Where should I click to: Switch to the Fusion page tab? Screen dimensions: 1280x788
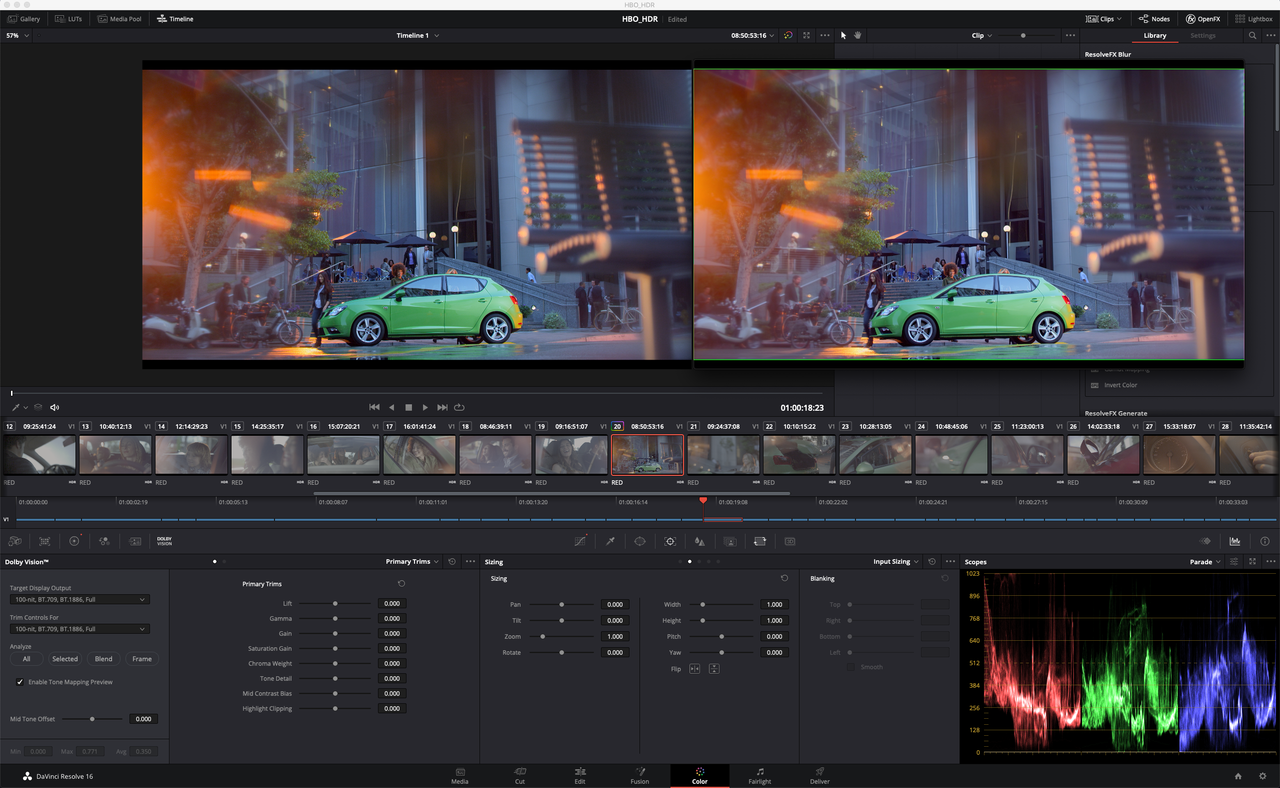(x=640, y=775)
